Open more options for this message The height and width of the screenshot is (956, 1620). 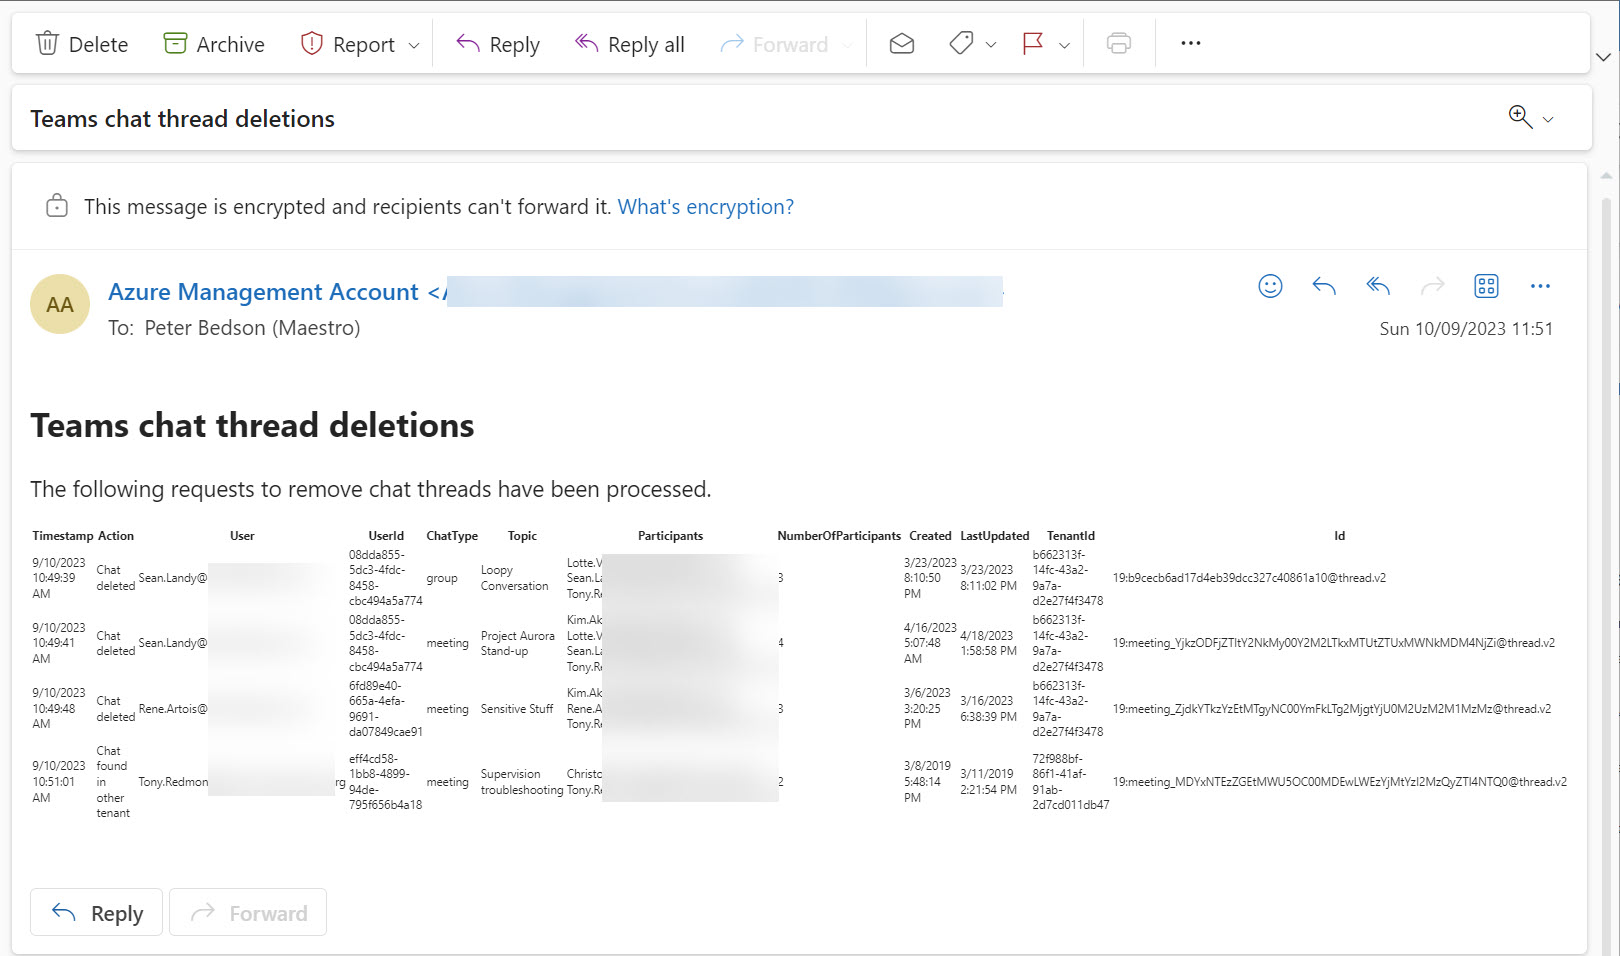1540,286
